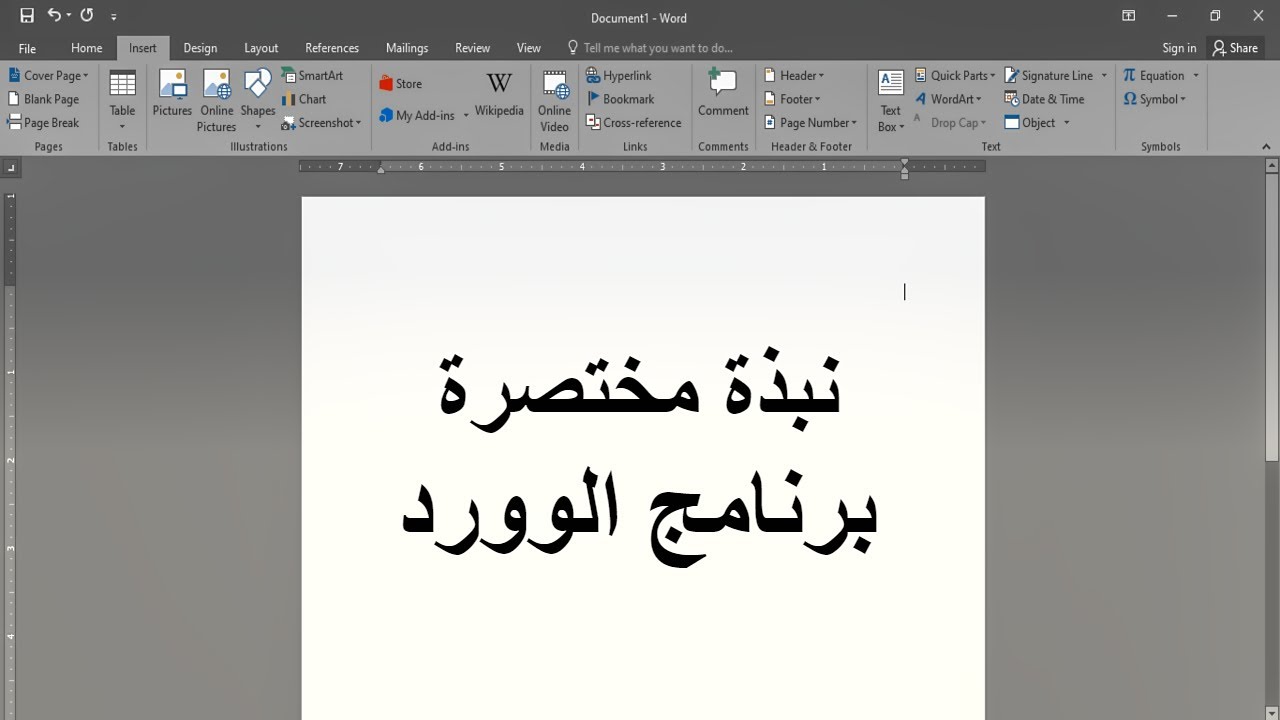Open Quick Parts menu
1280x720 pixels.
pyautogui.click(x=955, y=75)
